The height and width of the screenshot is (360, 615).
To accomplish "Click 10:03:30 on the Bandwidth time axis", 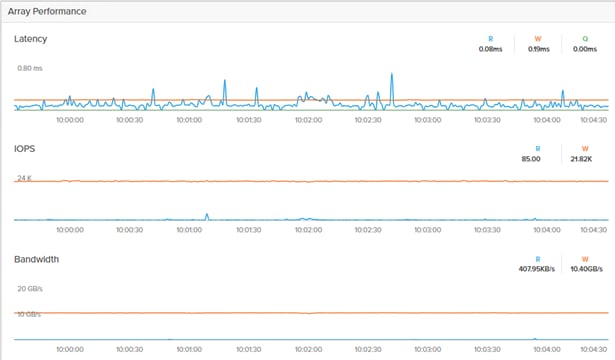I will [487, 349].
